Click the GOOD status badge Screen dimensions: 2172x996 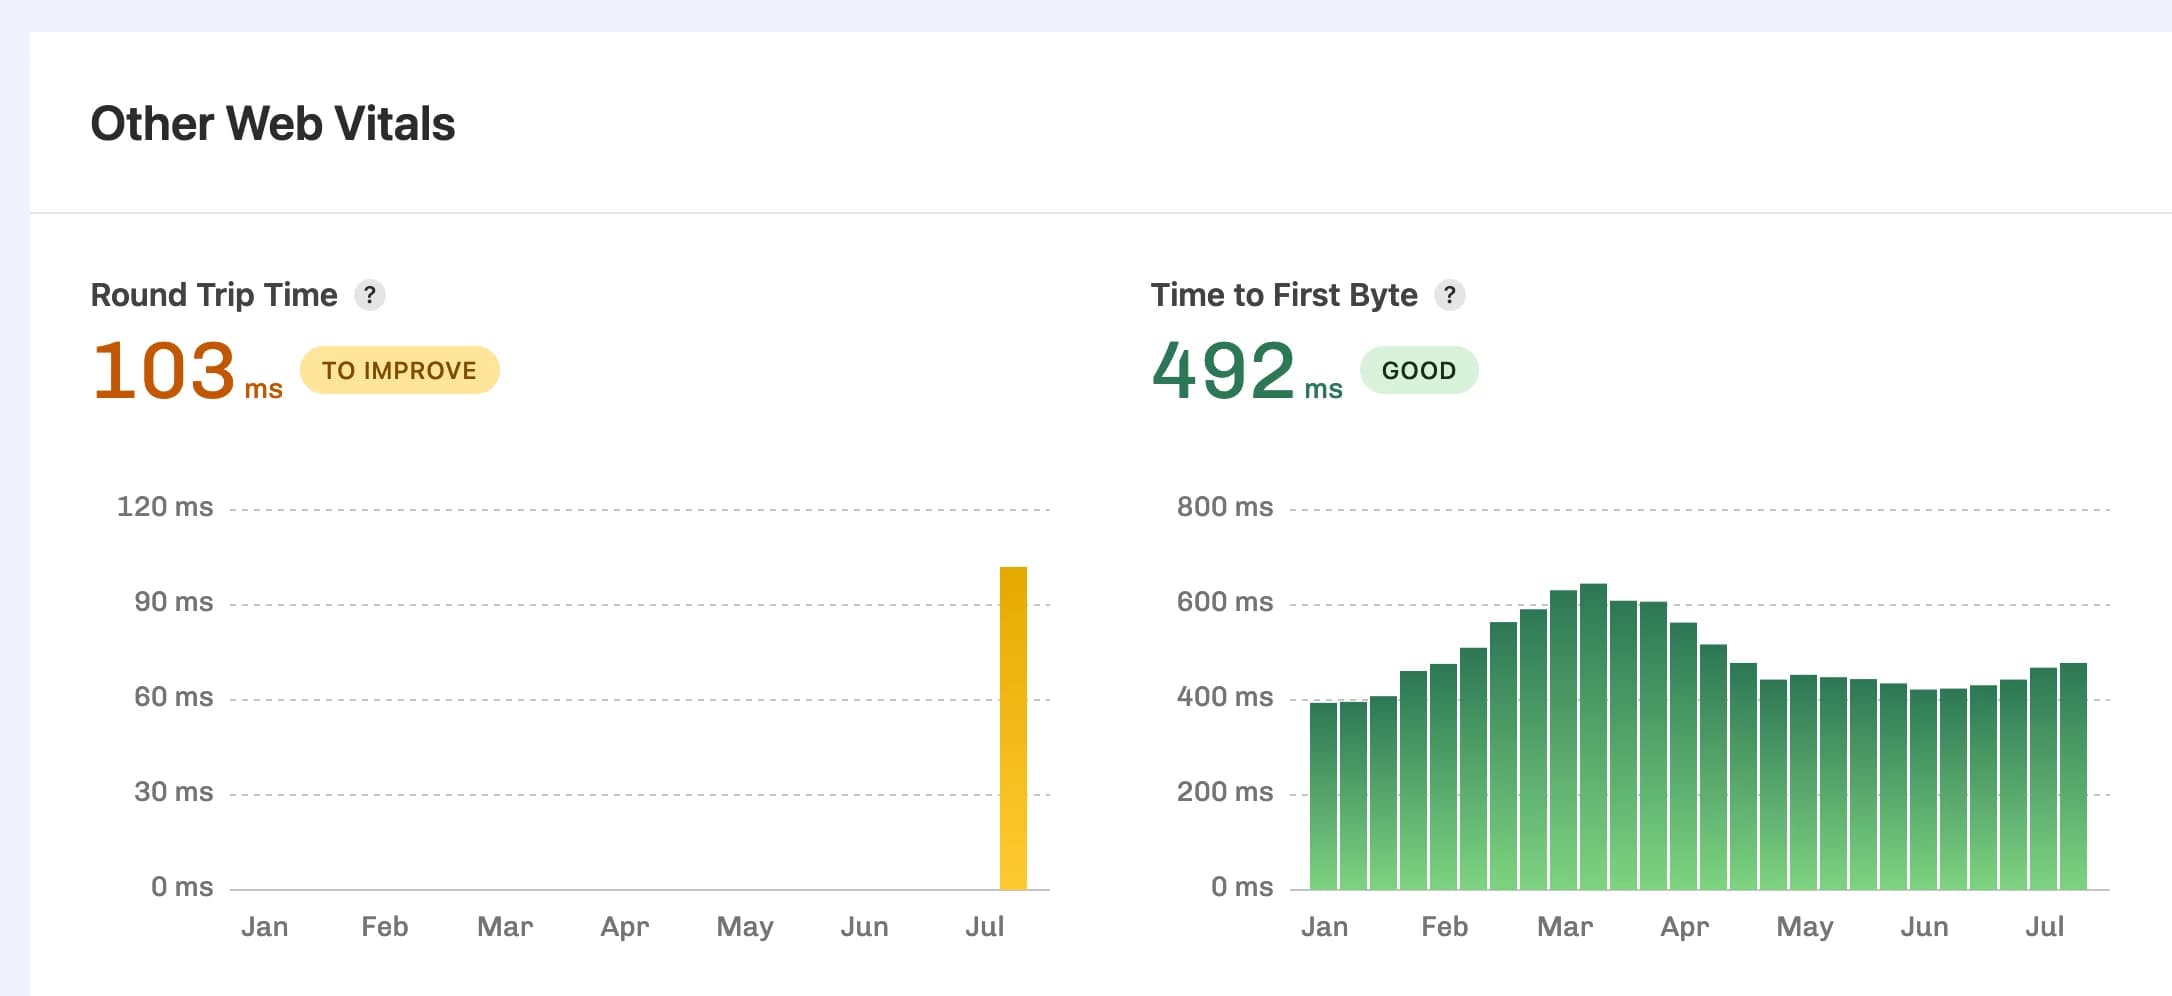(1419, 370)
